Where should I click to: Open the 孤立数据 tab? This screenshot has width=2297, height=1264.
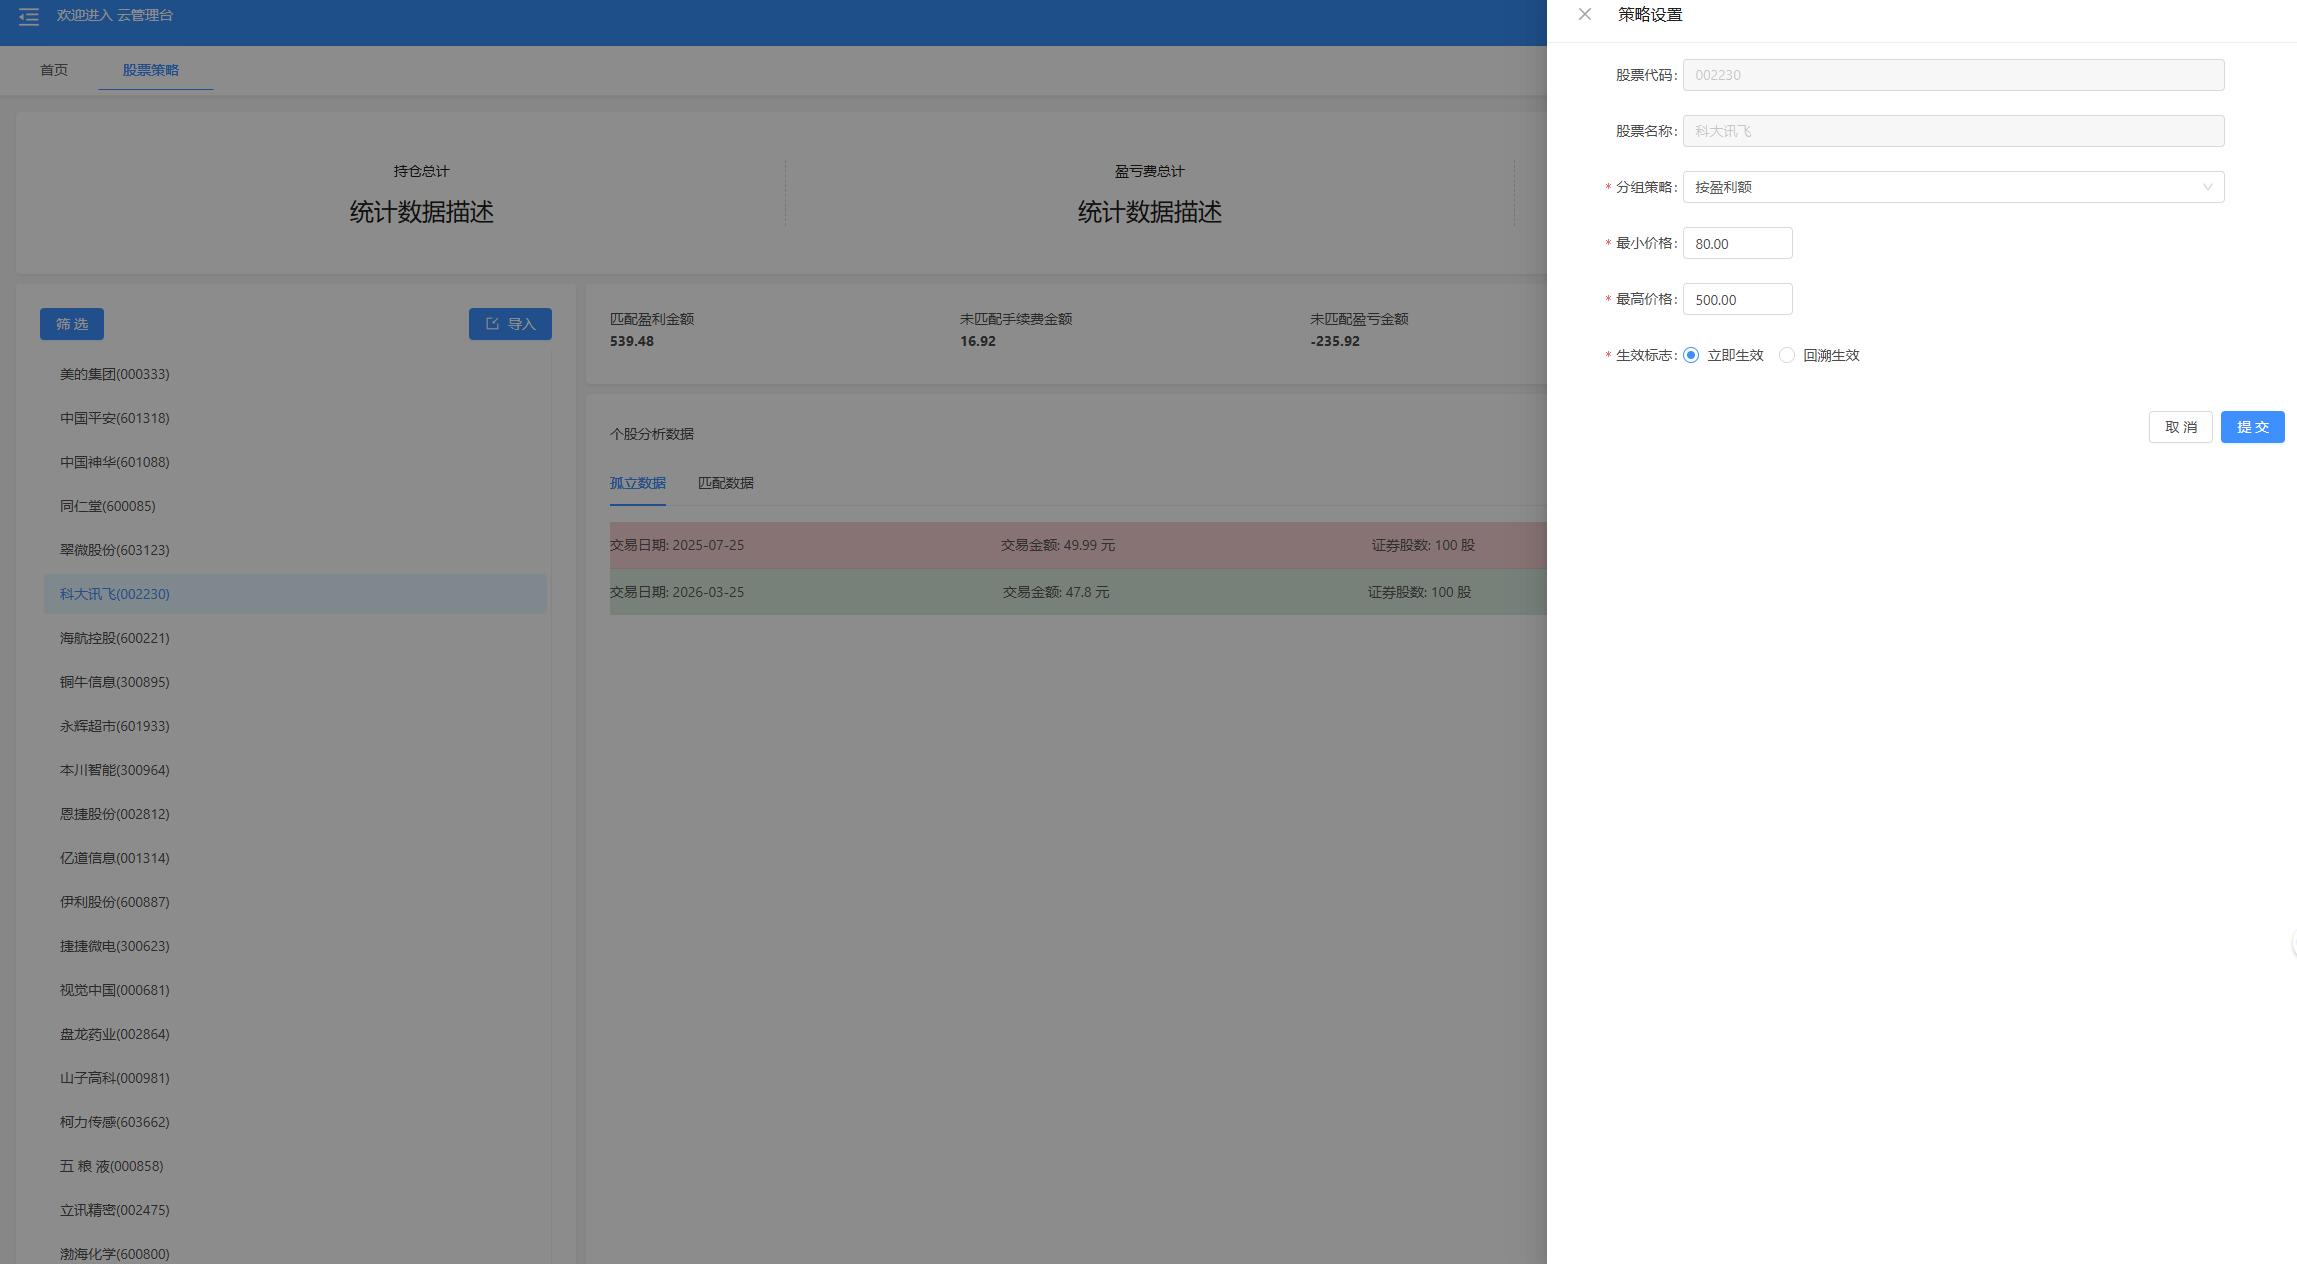[x=637, y=483]
